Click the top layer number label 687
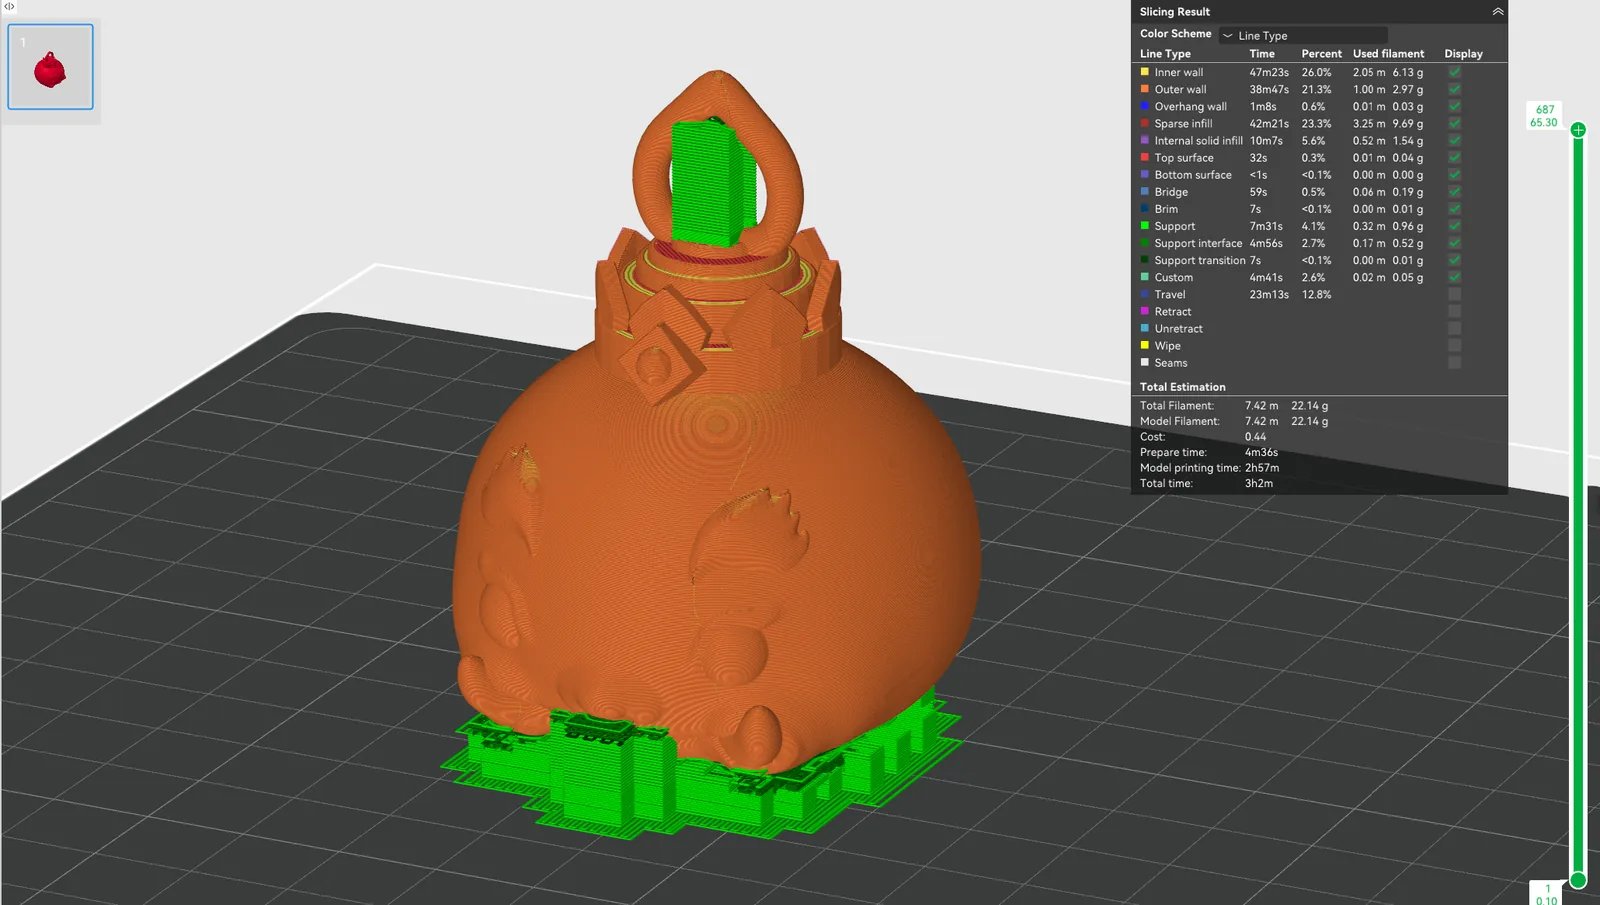1600x905 pixels. point(1545,109)
